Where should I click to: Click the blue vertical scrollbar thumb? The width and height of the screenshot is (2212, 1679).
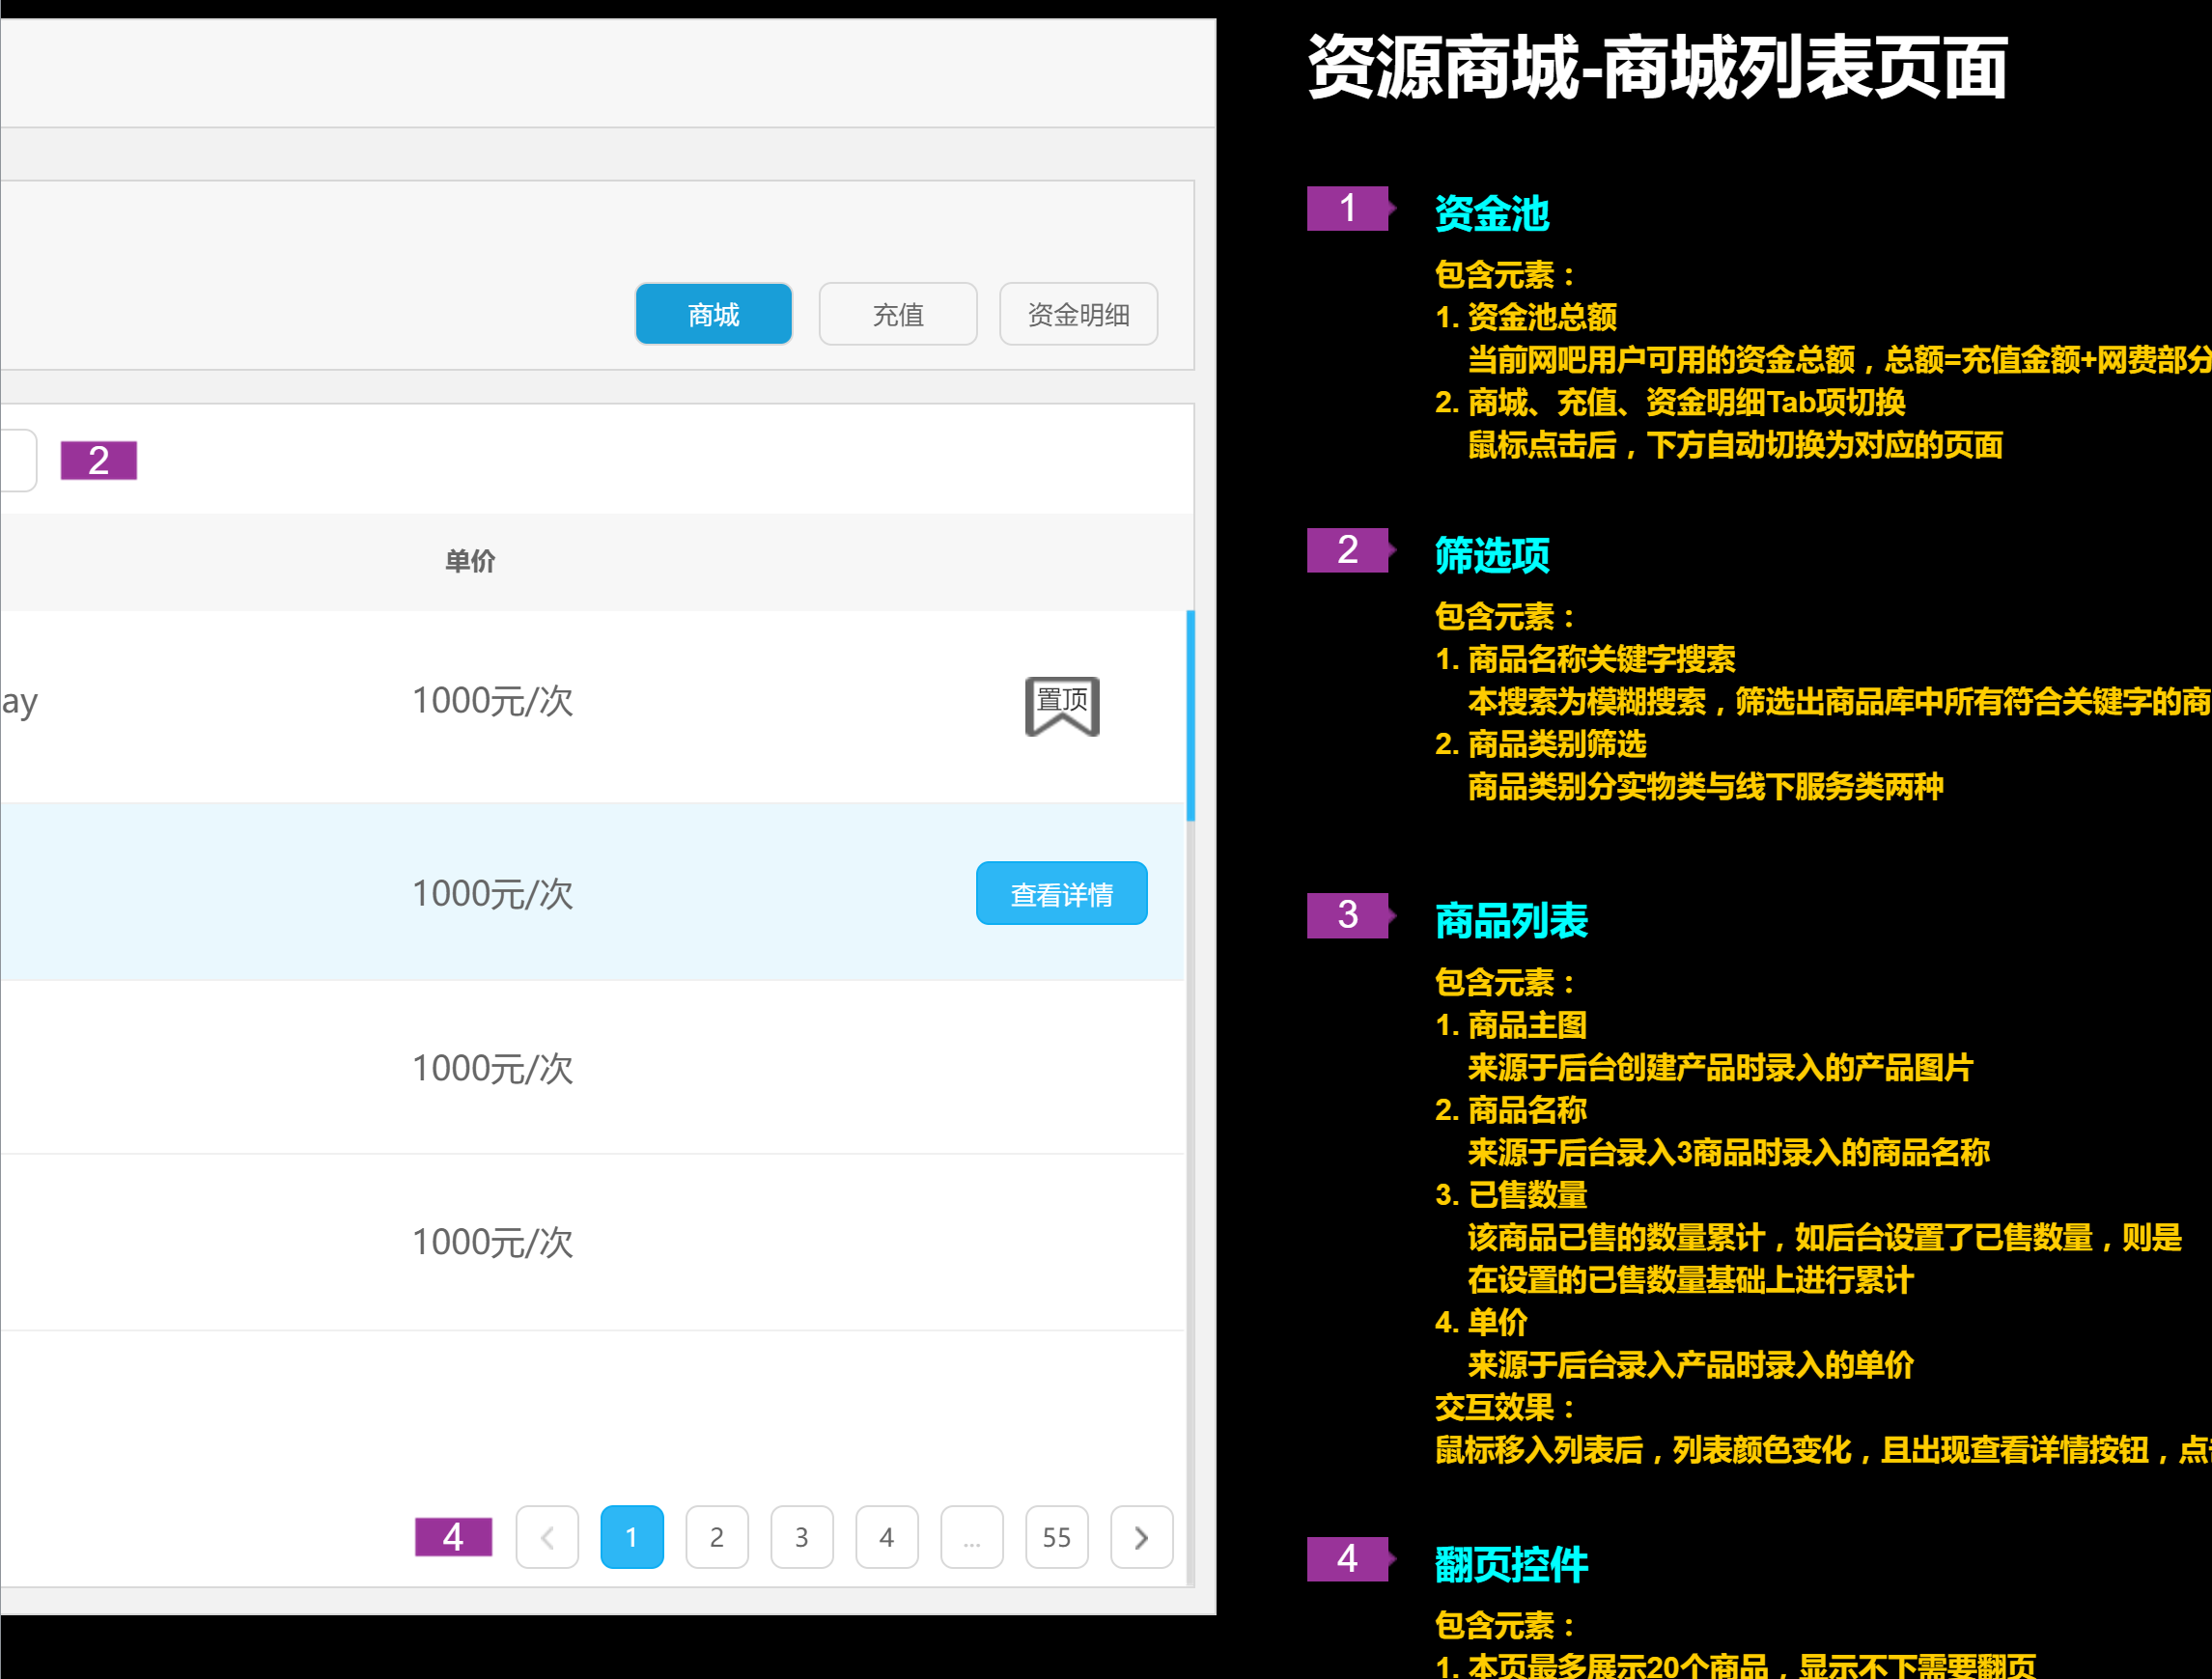[x=1190, y=715]
